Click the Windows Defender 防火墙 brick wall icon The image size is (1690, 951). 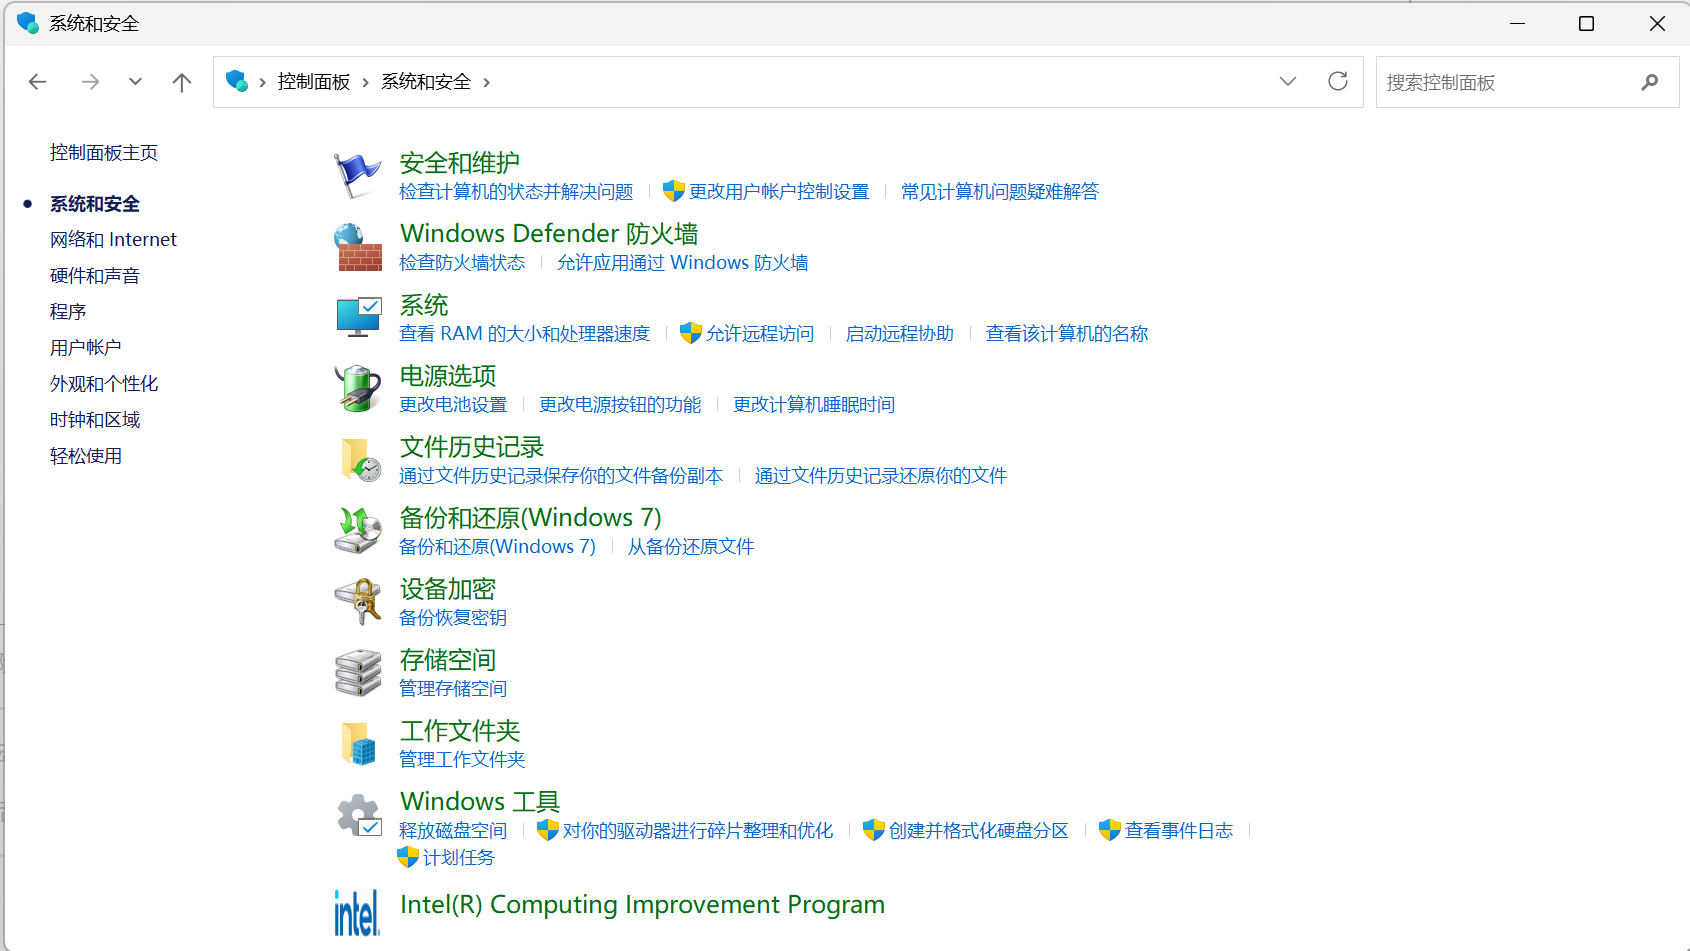[358, 247]
